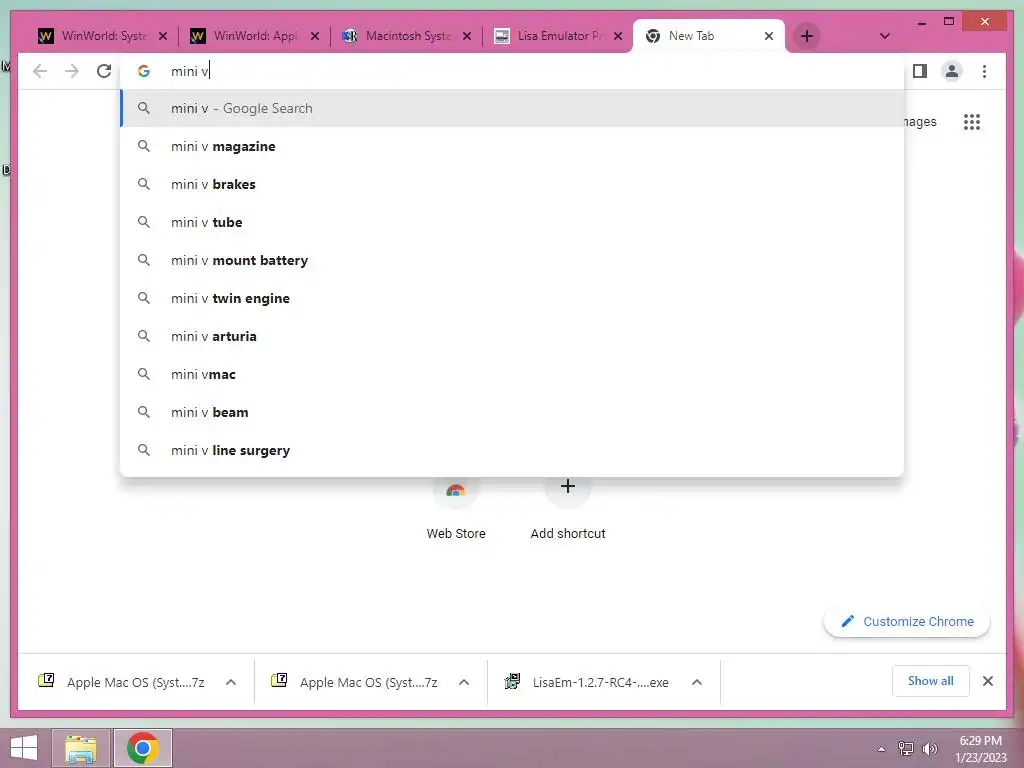Expand the tab search chevron
The width and height of the screenshot is (1024, 768).
885,36
